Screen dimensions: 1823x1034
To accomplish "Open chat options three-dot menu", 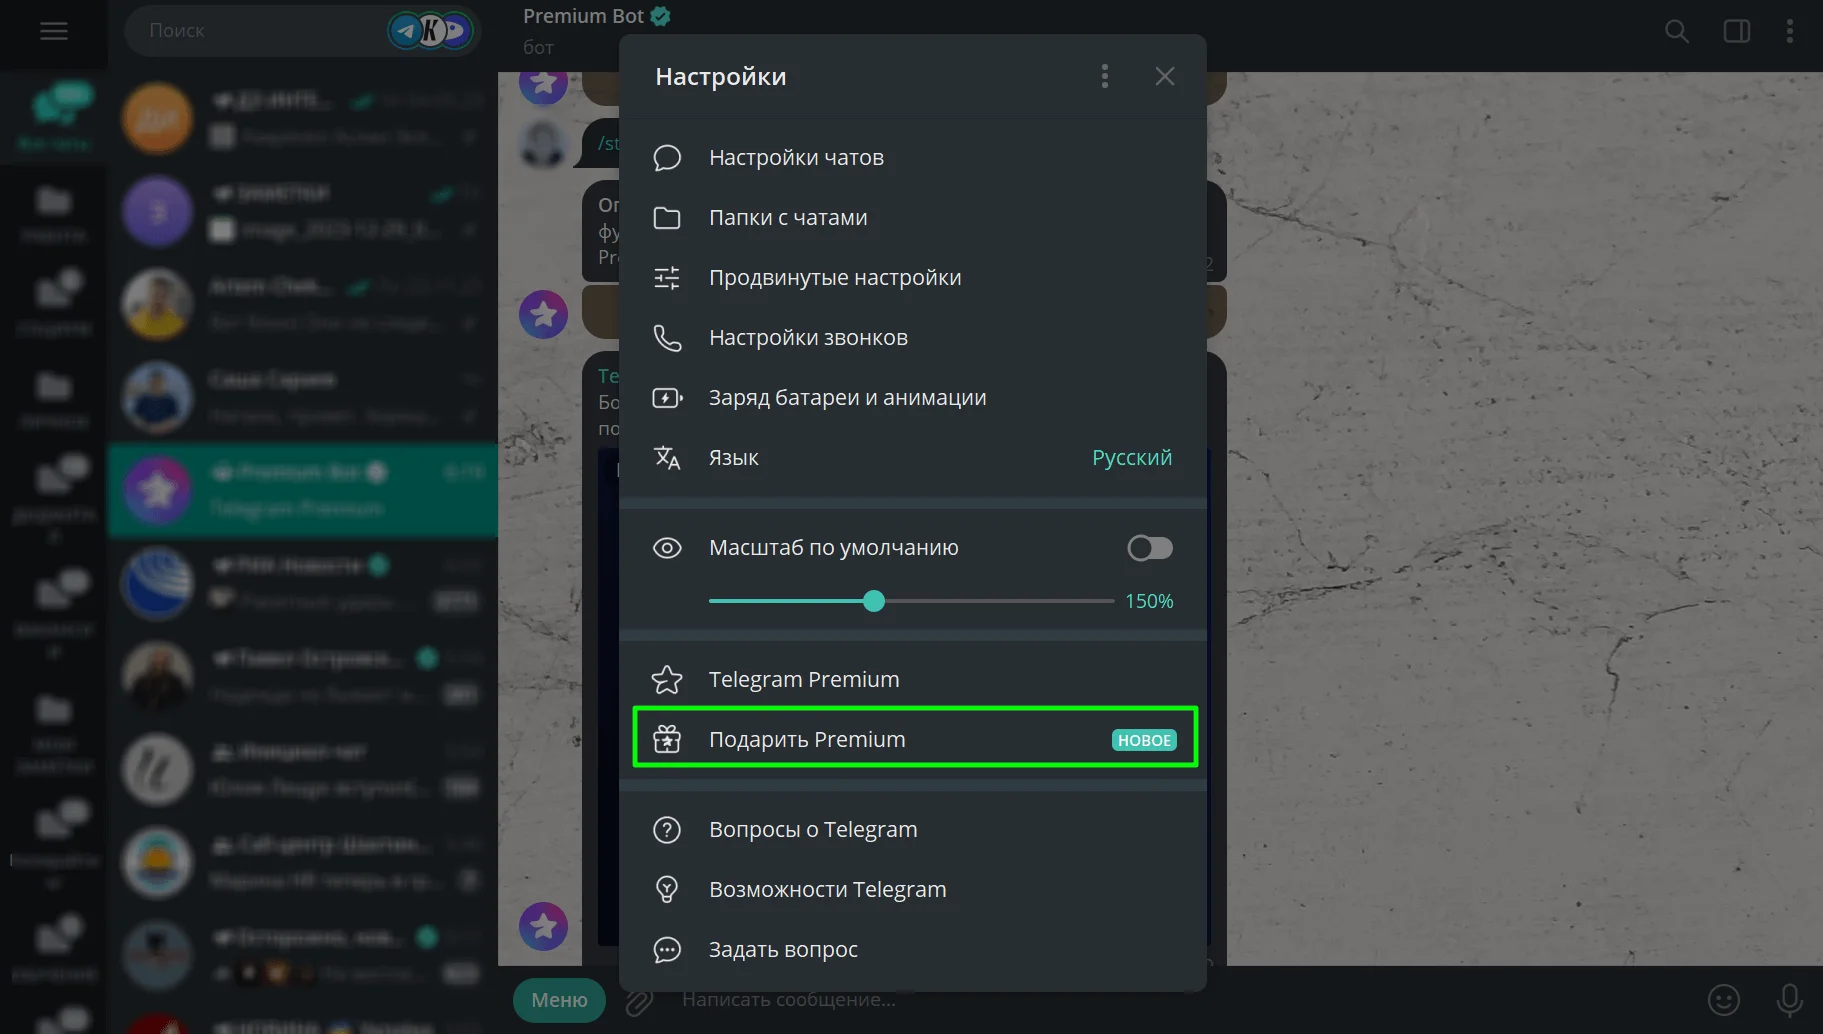I will pos(1789,32).
